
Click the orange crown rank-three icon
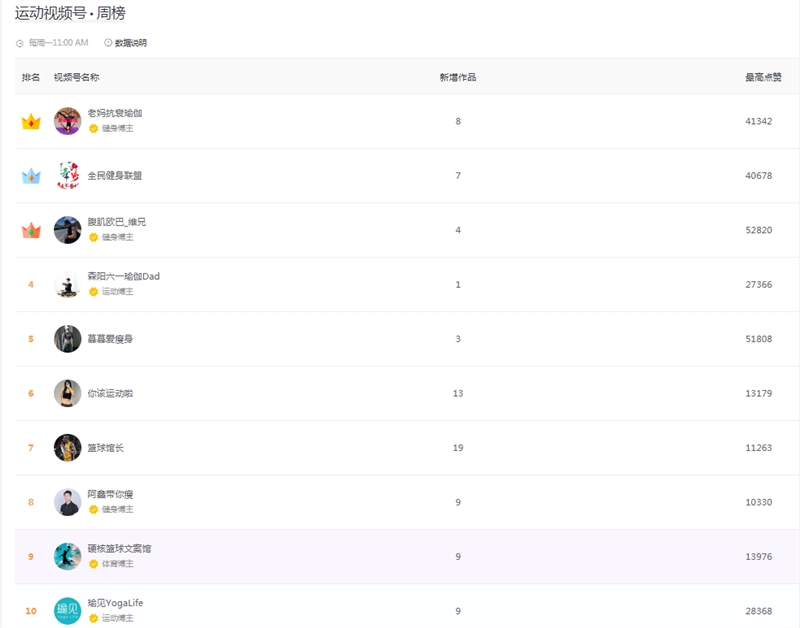pyautogui.click(x=31, y=231)
